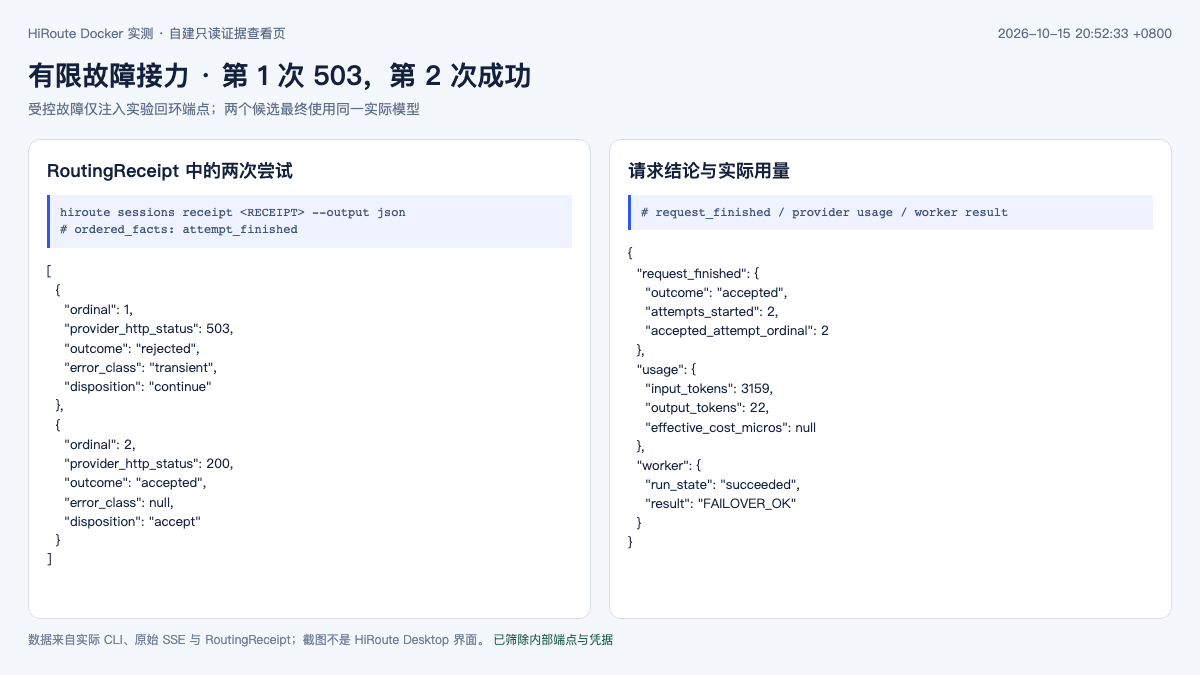Screen dimensions: 1200x675
Task: Click the '# request_finished / provider usage' comment
Action: (x=824, y=212)
